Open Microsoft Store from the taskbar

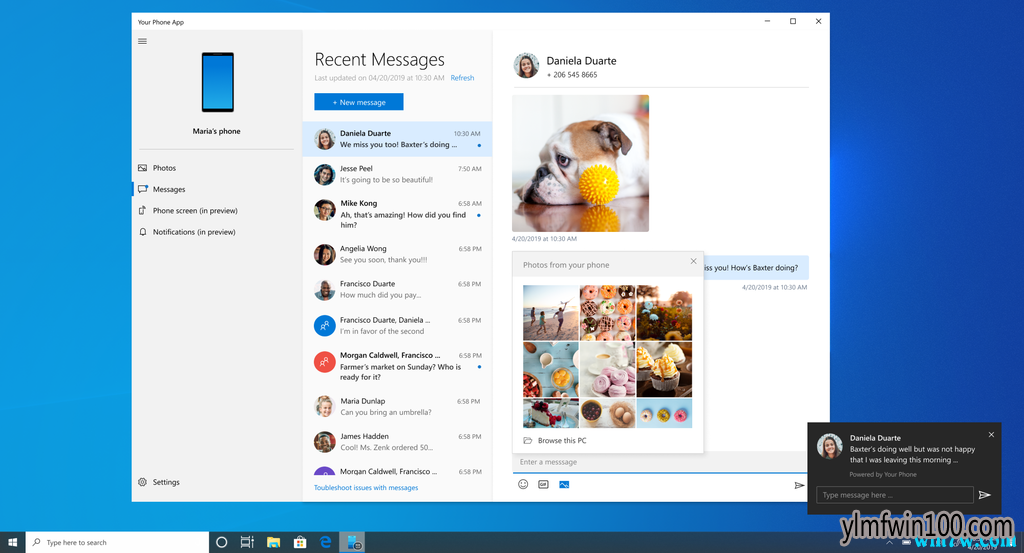(300, 542)
